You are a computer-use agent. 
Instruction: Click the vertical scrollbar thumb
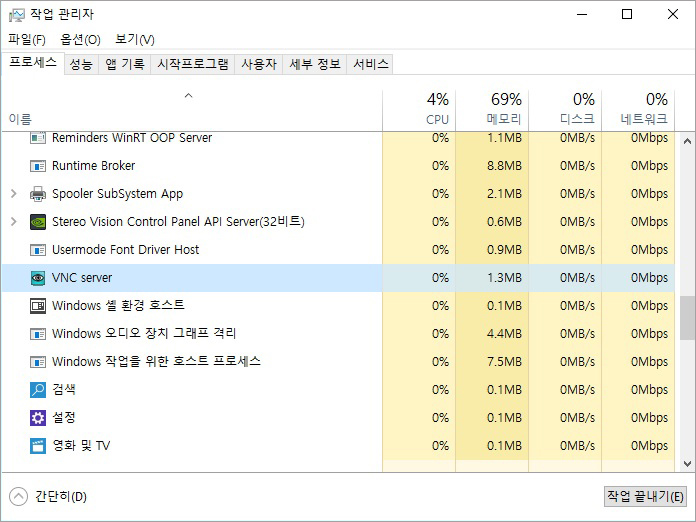(x=687, y=318)
